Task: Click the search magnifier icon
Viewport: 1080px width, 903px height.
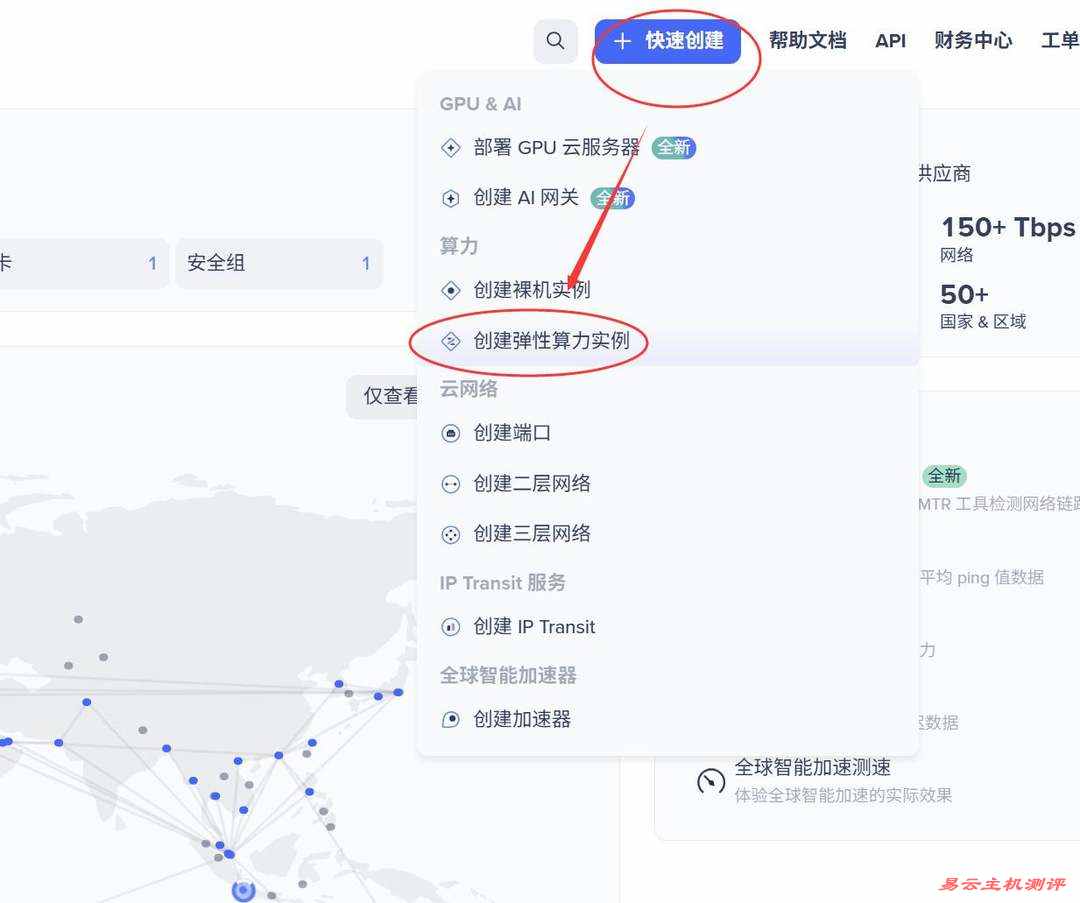Action: pyautogui.click(x=555, y=41)
